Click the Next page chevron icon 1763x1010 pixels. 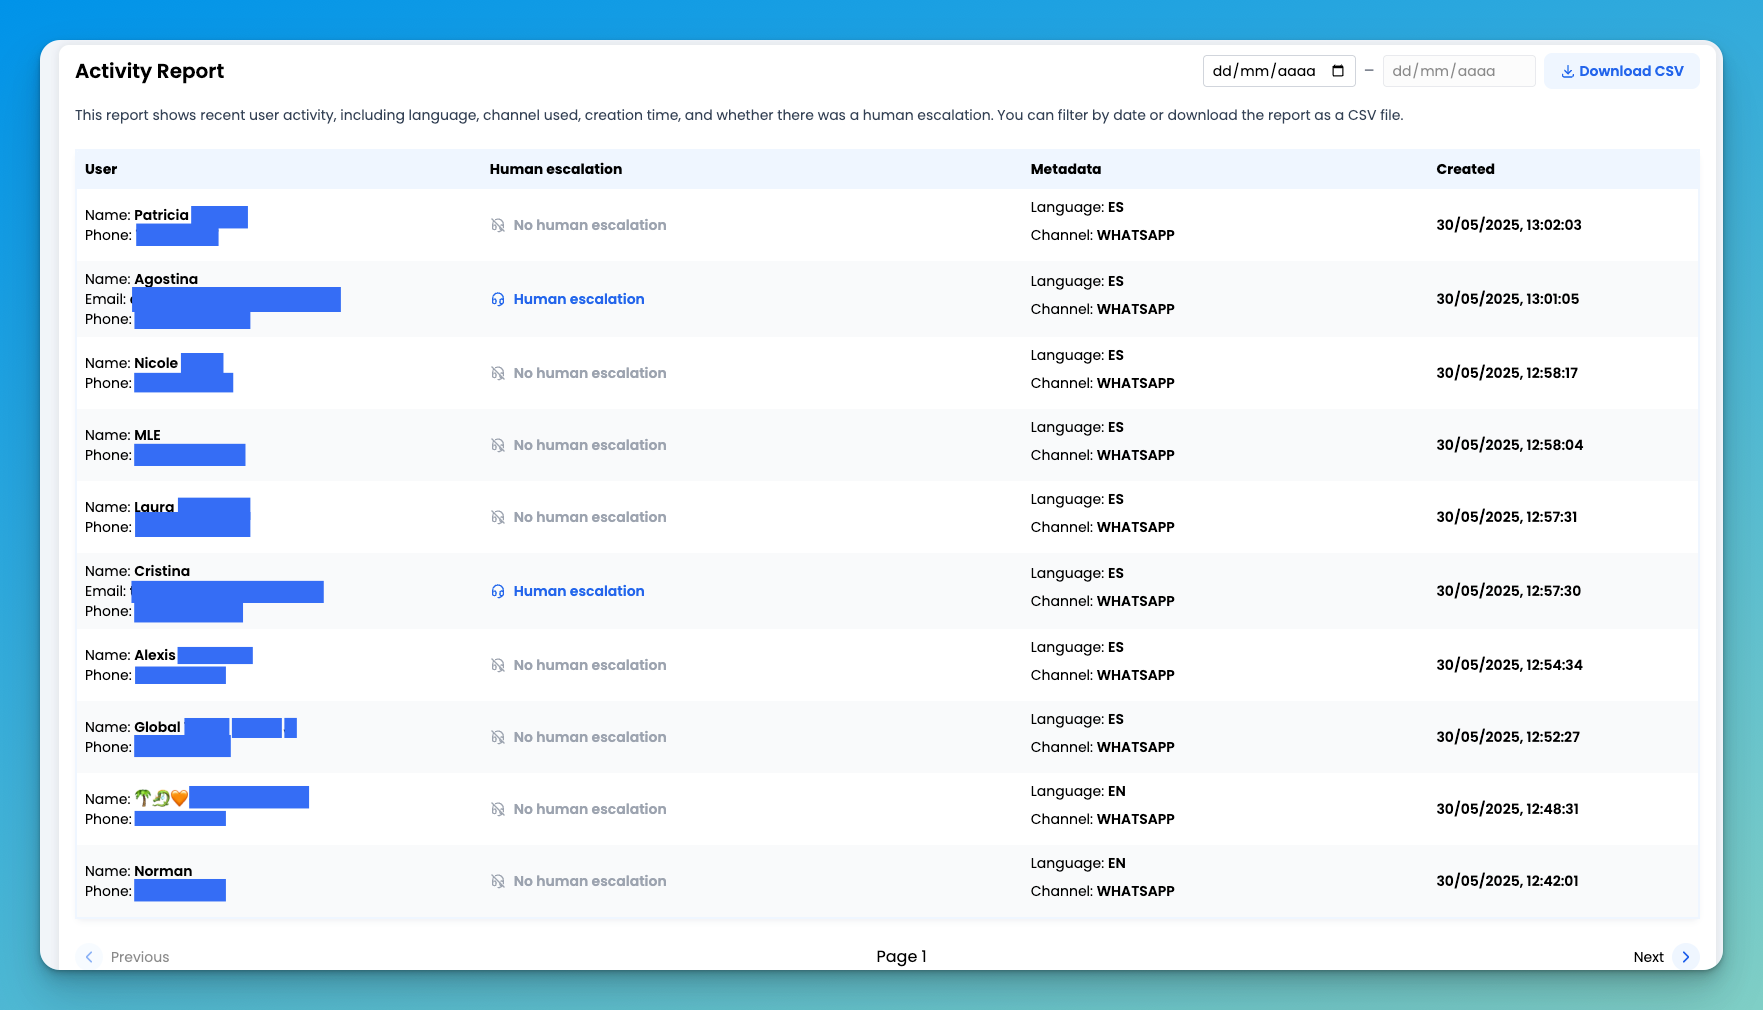[x=1686, y=957]
